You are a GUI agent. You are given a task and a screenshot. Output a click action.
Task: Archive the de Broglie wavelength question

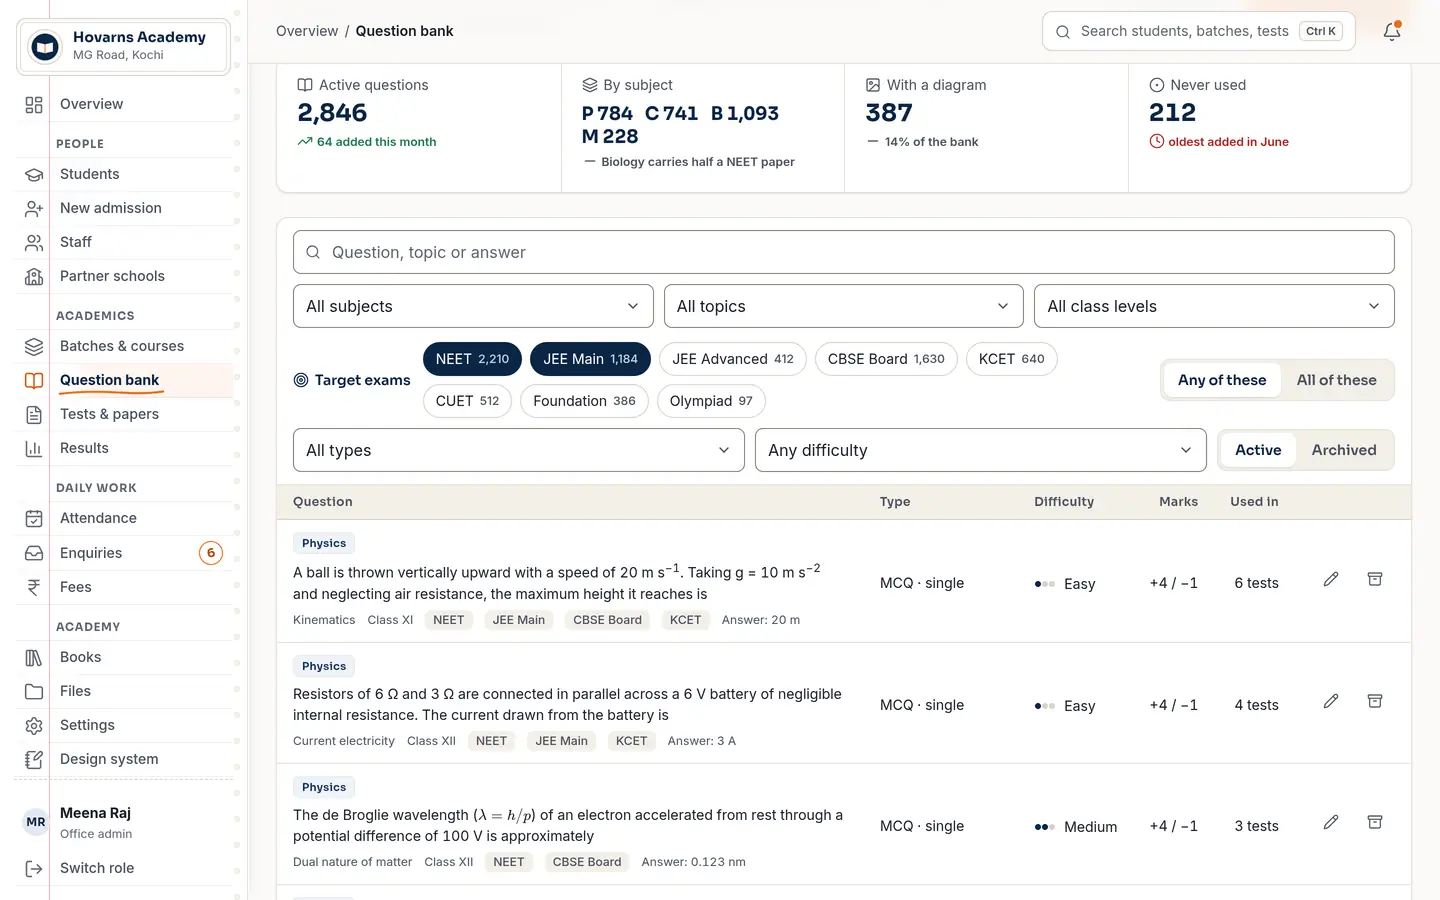tap(1375, 822)
